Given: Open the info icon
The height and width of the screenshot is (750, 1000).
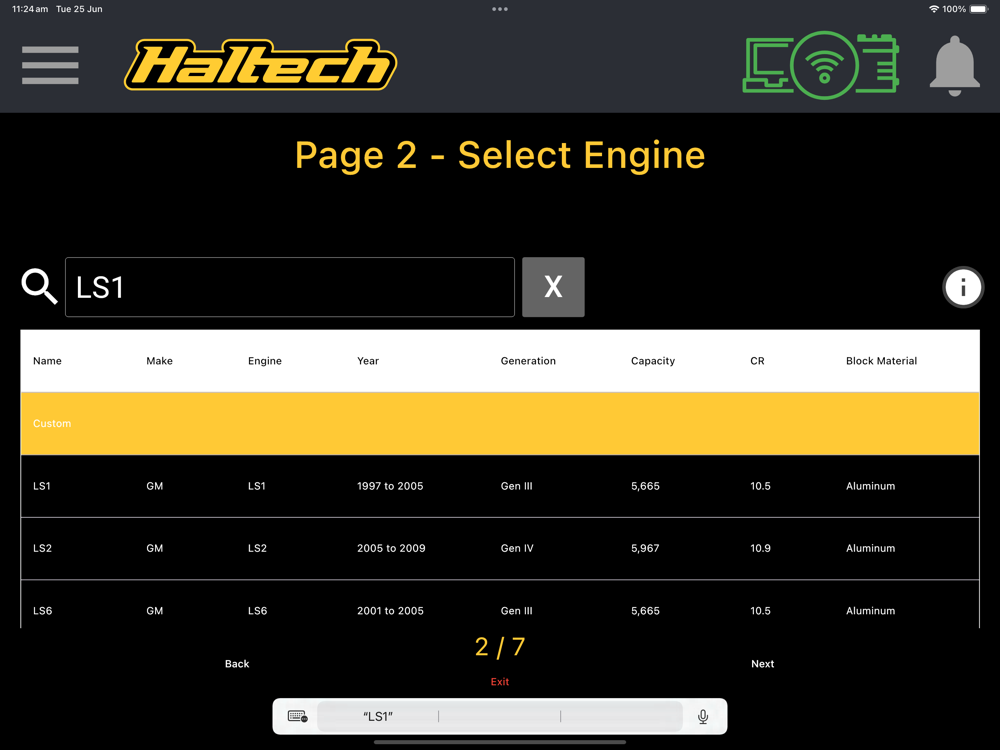Looking at the screenshot, I should click(963, 287).
